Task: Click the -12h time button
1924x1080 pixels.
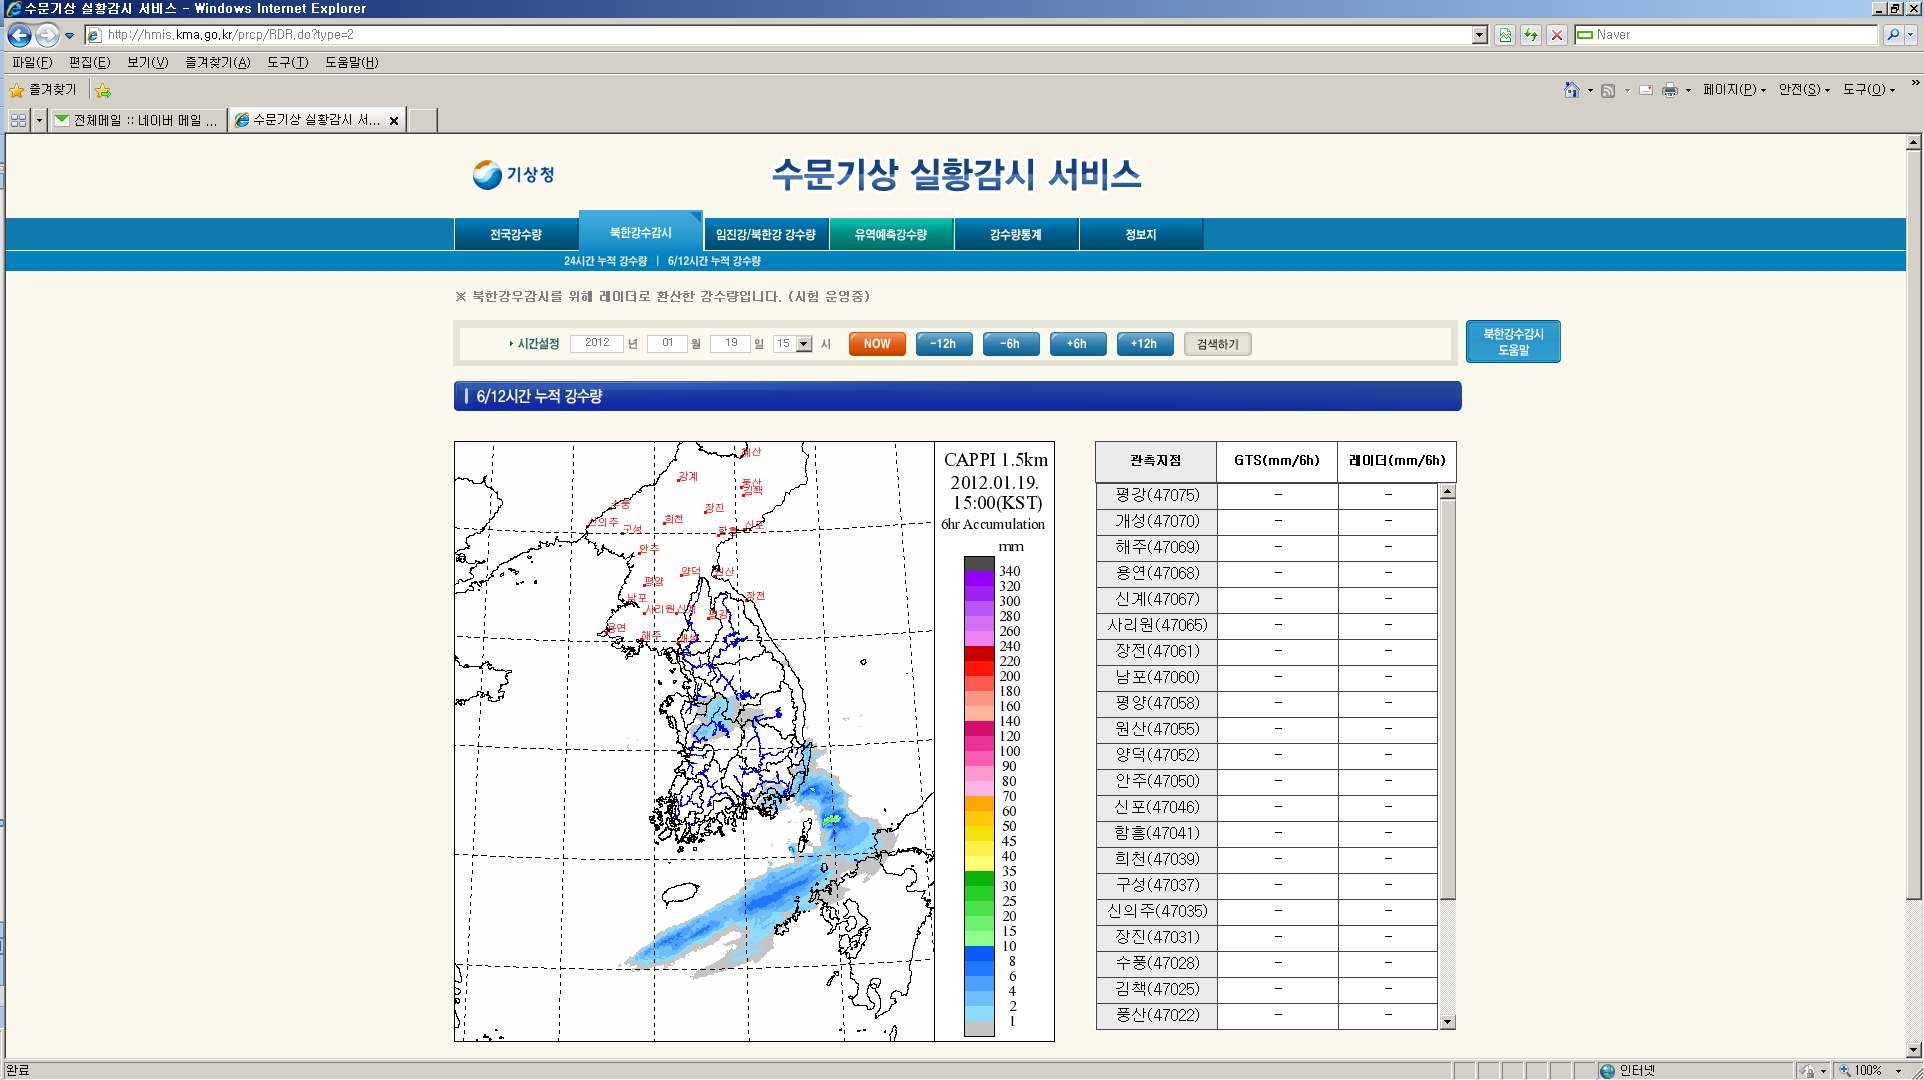Action: pyautogui.click(x=944, y=344)
